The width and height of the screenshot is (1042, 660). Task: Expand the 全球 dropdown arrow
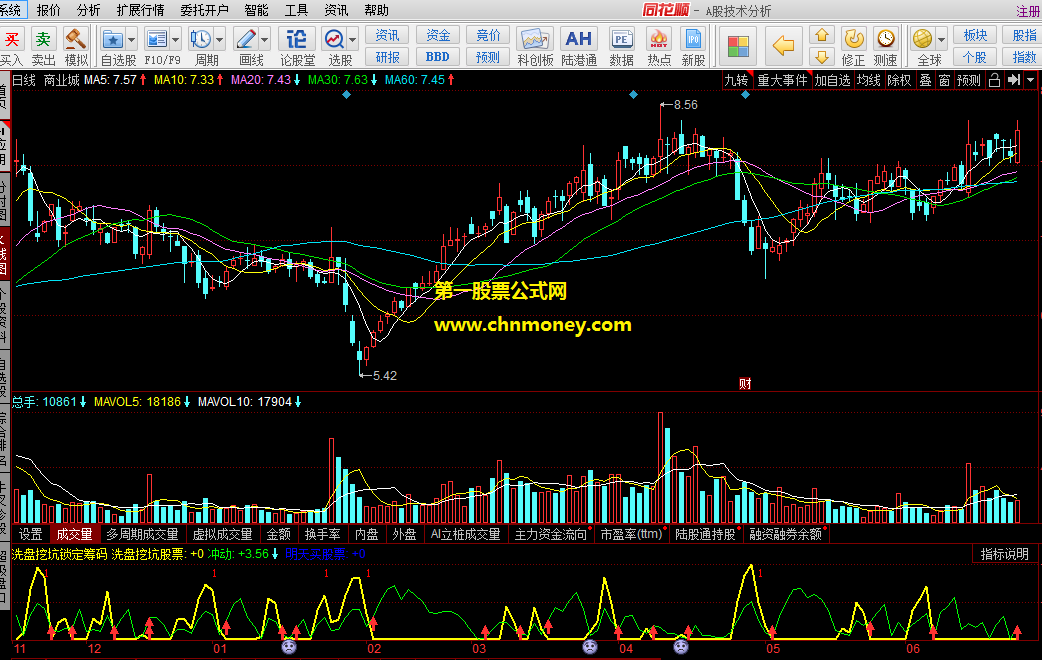pos(941,40)
